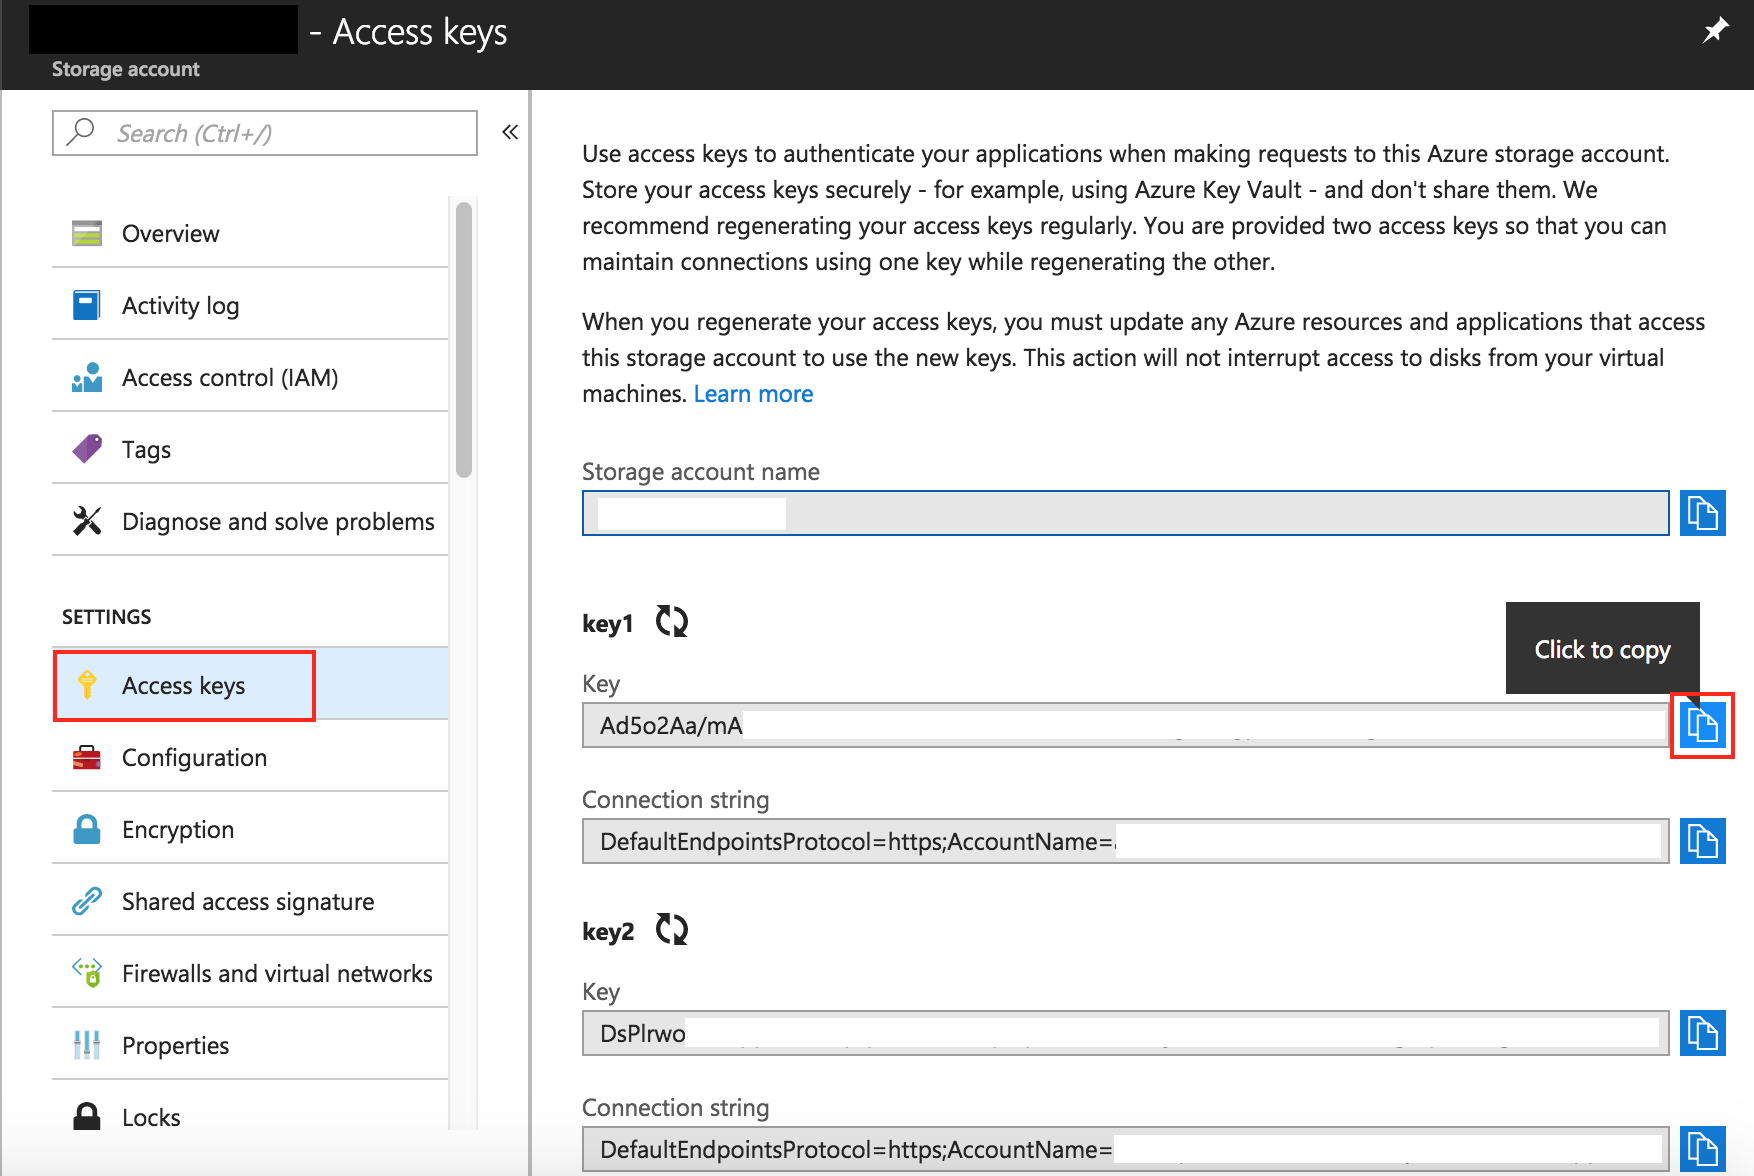Open the Overview menu item

[x=250, y=233]
